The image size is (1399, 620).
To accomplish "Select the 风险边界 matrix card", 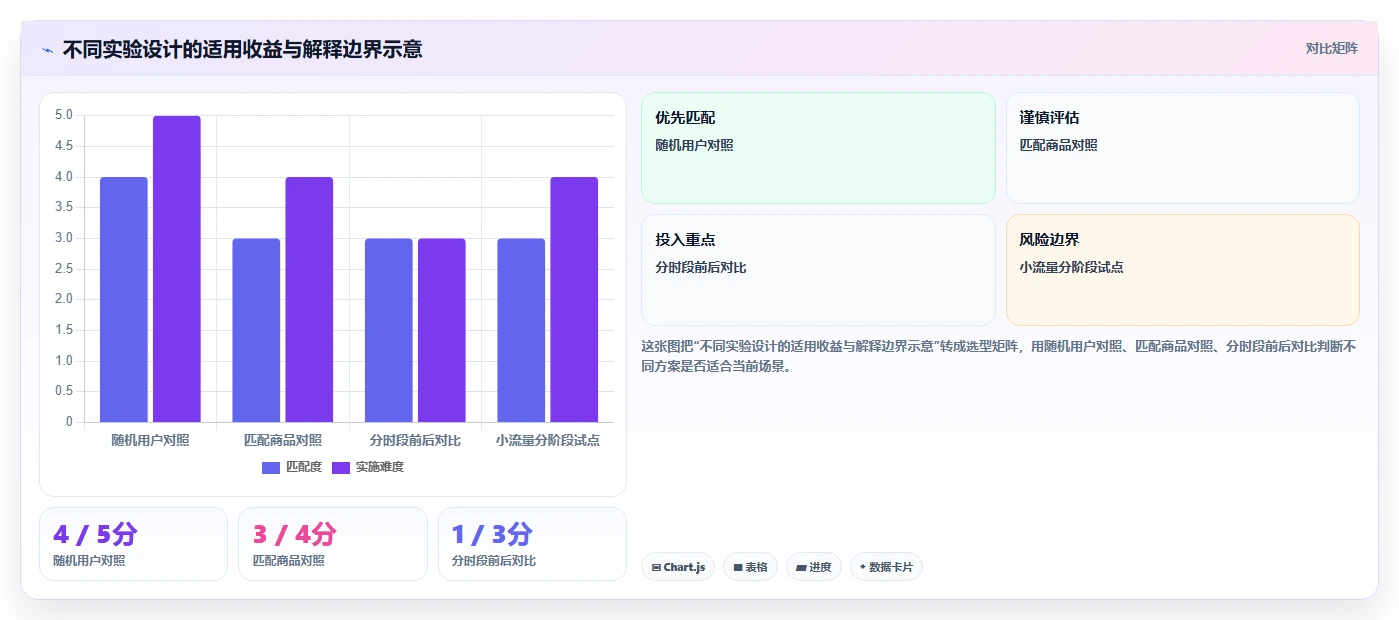I will [x=1182, y=270].
